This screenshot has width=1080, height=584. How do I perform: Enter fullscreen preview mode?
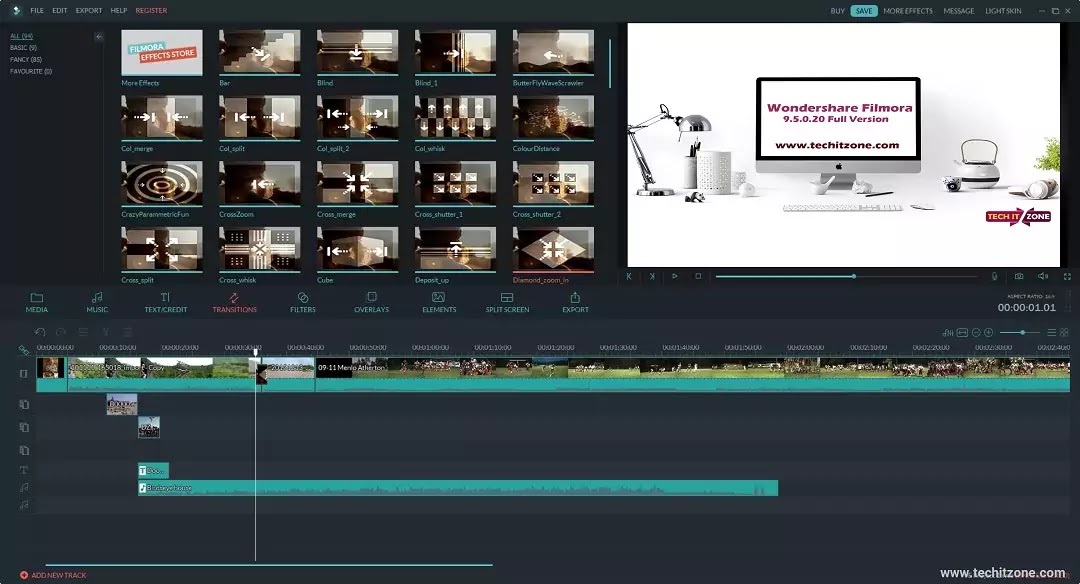tap(1067, 276)
